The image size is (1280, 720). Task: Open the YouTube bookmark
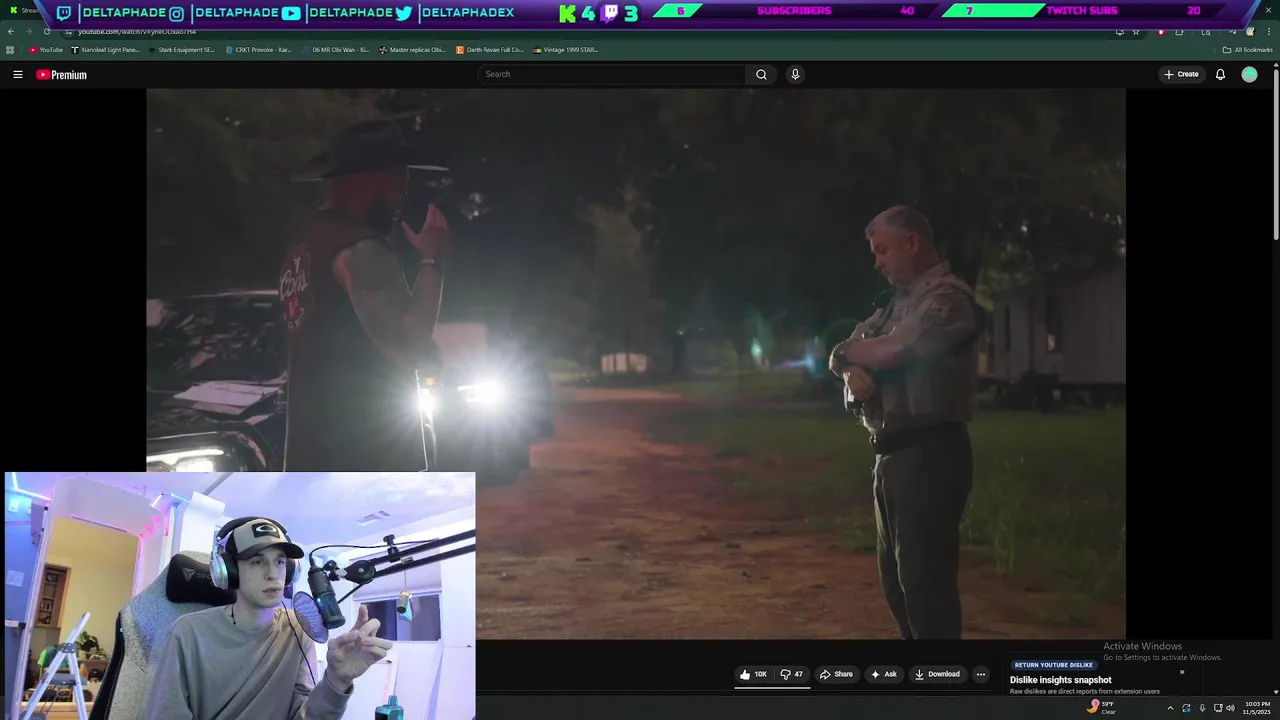click(46, 49)
